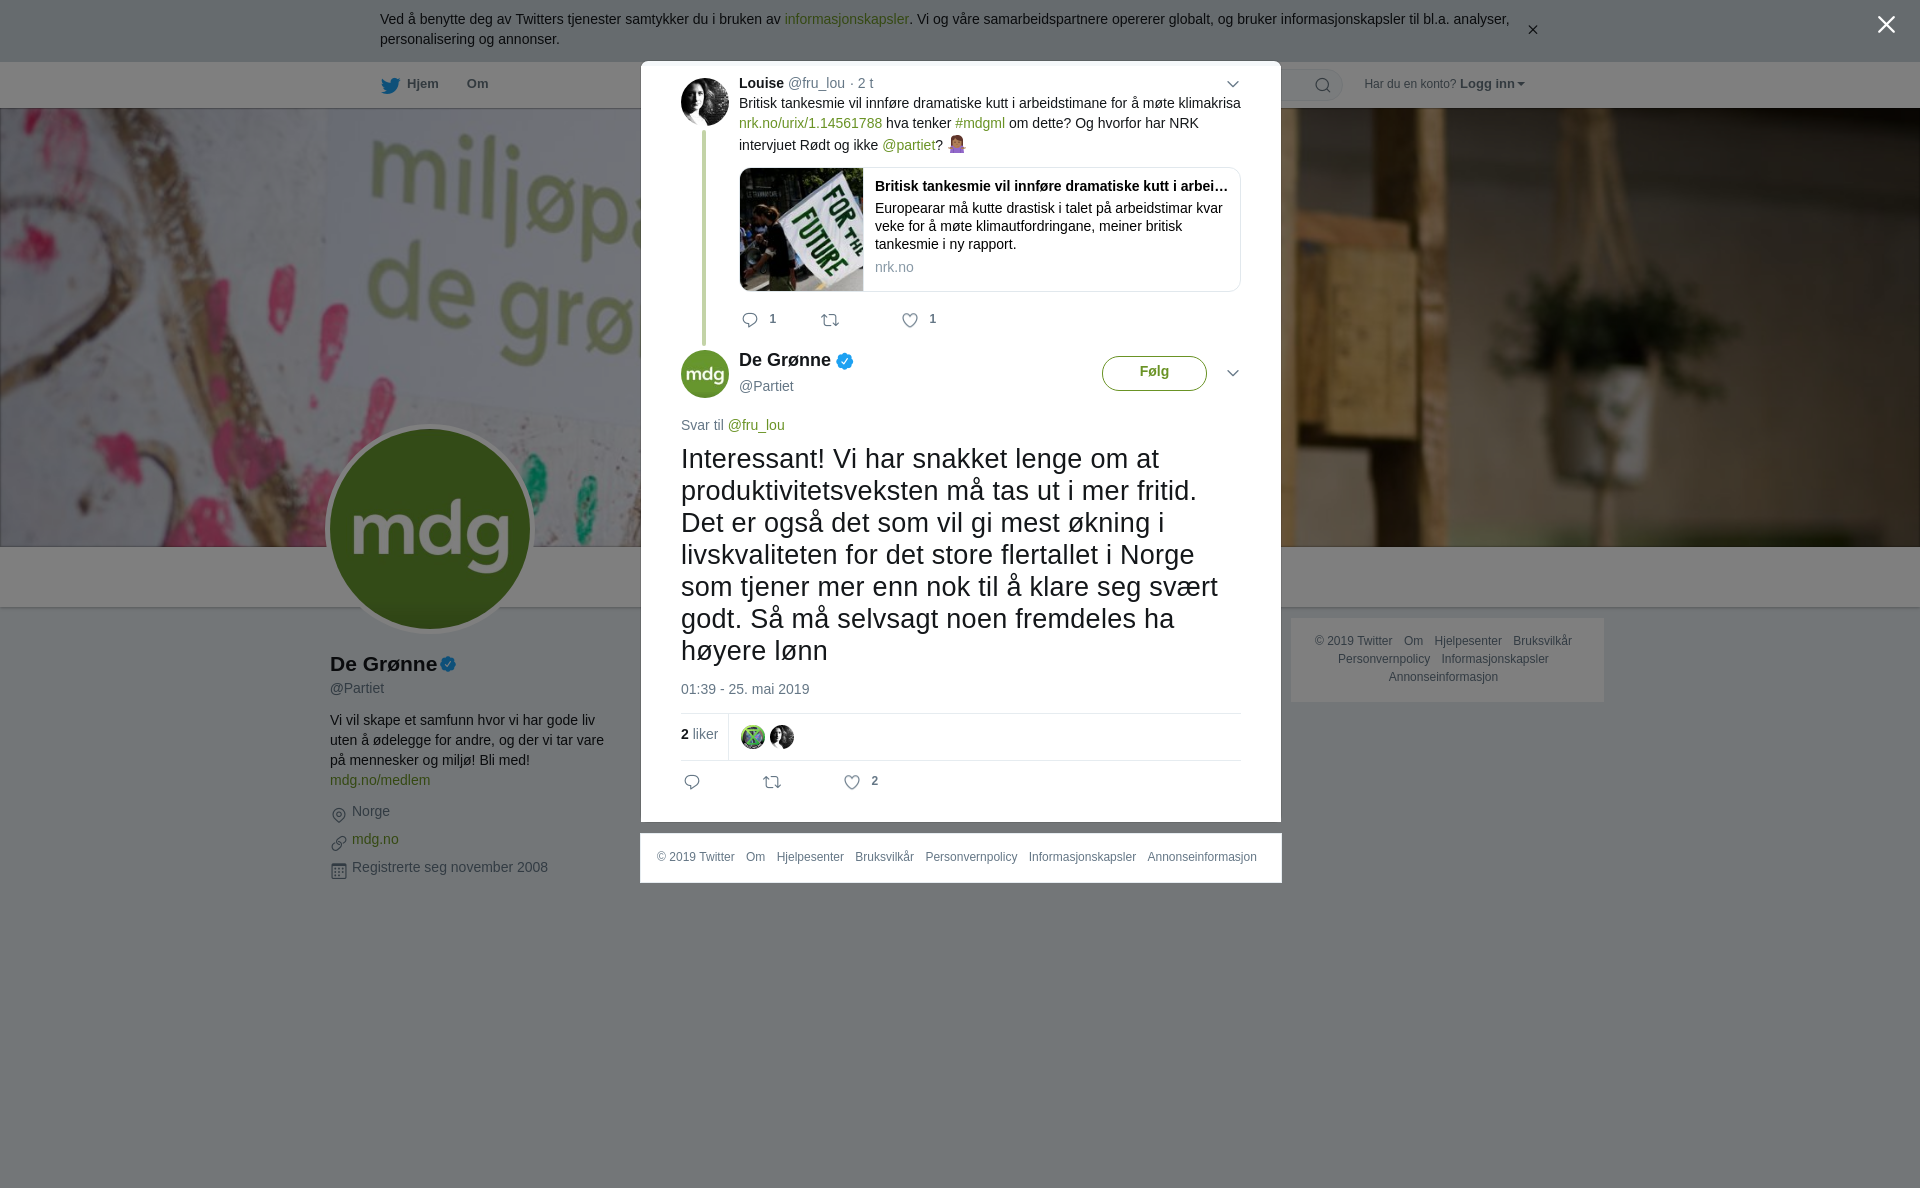The height and width of the screenshot is (1188, 1920).
Task: Expand the Logg inn dropdown
Action: (x=1492, y=84)
